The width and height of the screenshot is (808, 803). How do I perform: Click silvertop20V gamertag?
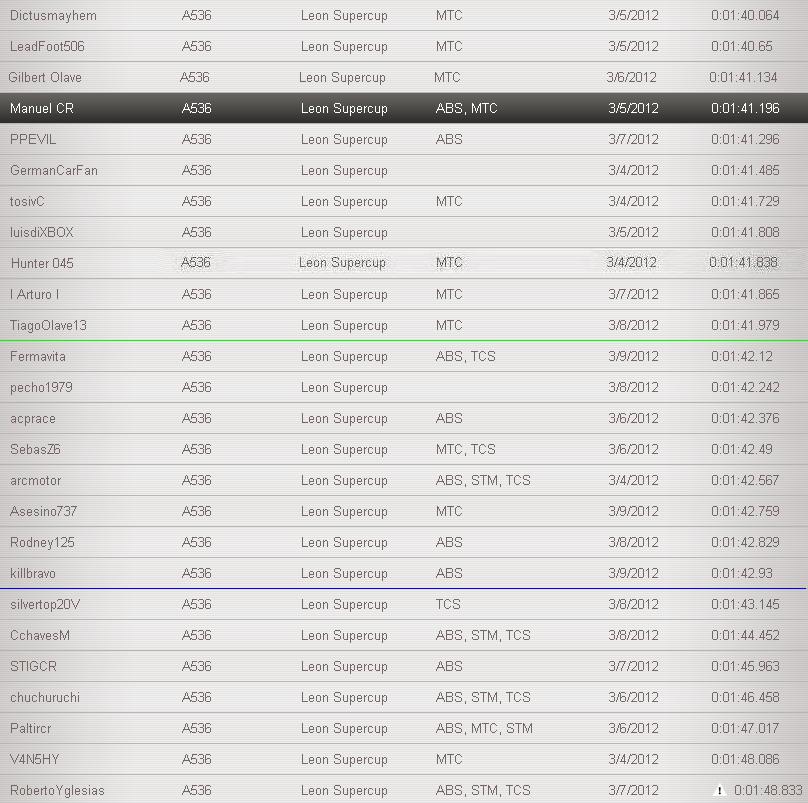[x=45, y=605]
